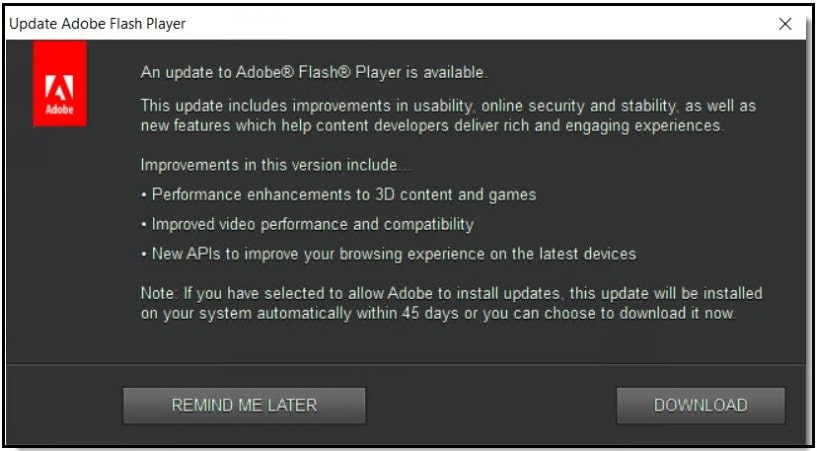Click the "An update to Adobe Flash Player is available" line
This screenshot has width=817, height=451.
[314, 72]
